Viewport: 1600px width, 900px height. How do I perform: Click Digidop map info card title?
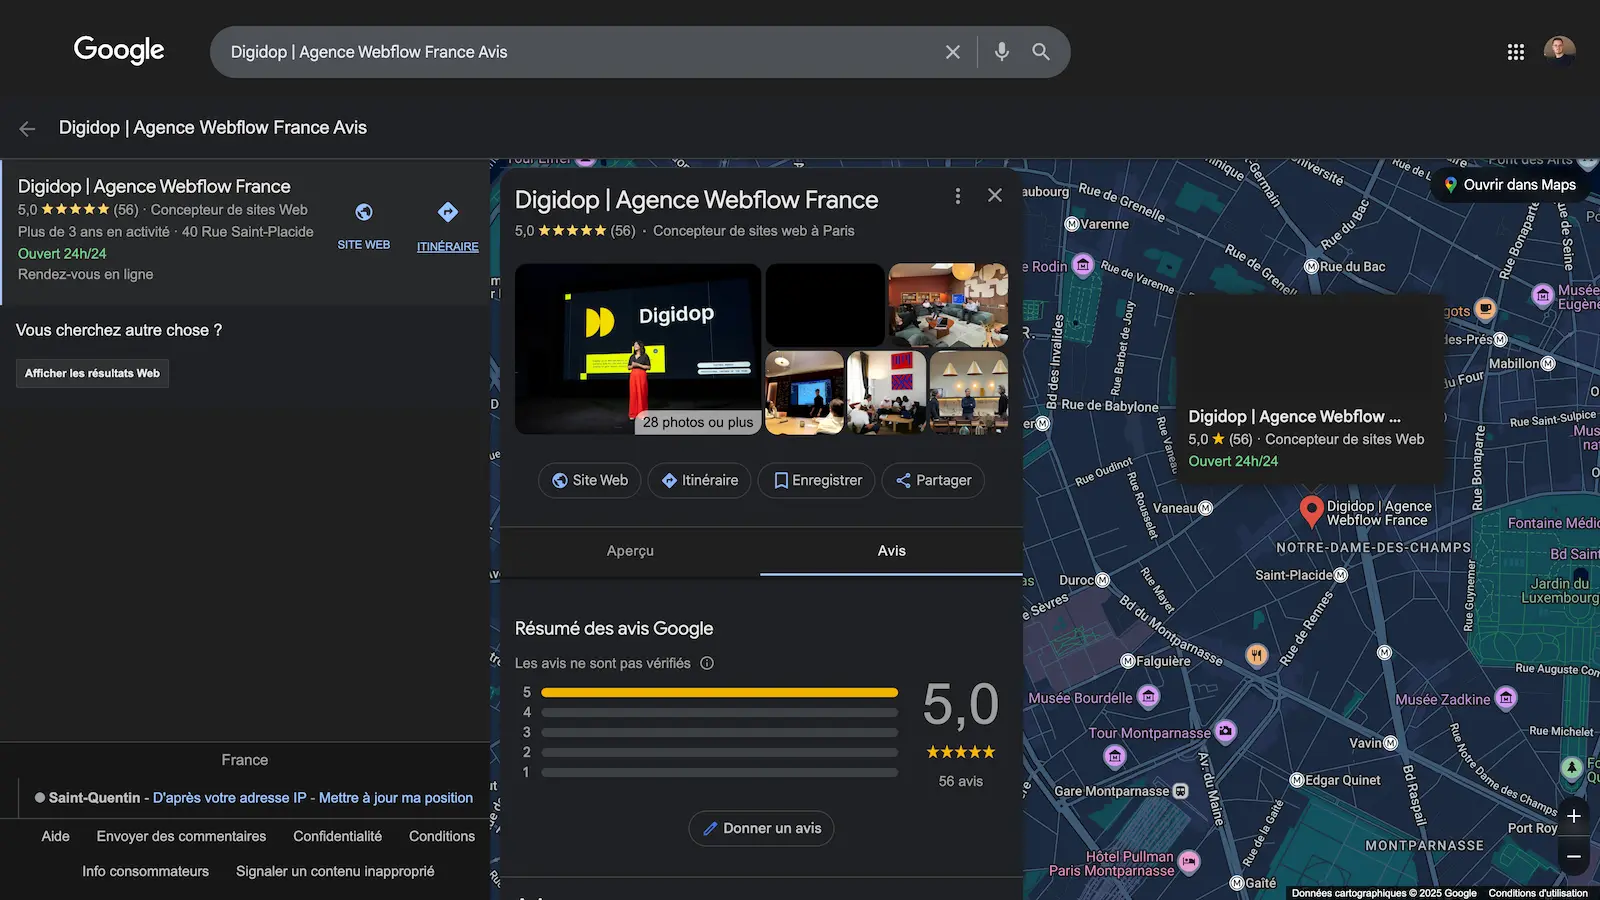point(1294,416)
